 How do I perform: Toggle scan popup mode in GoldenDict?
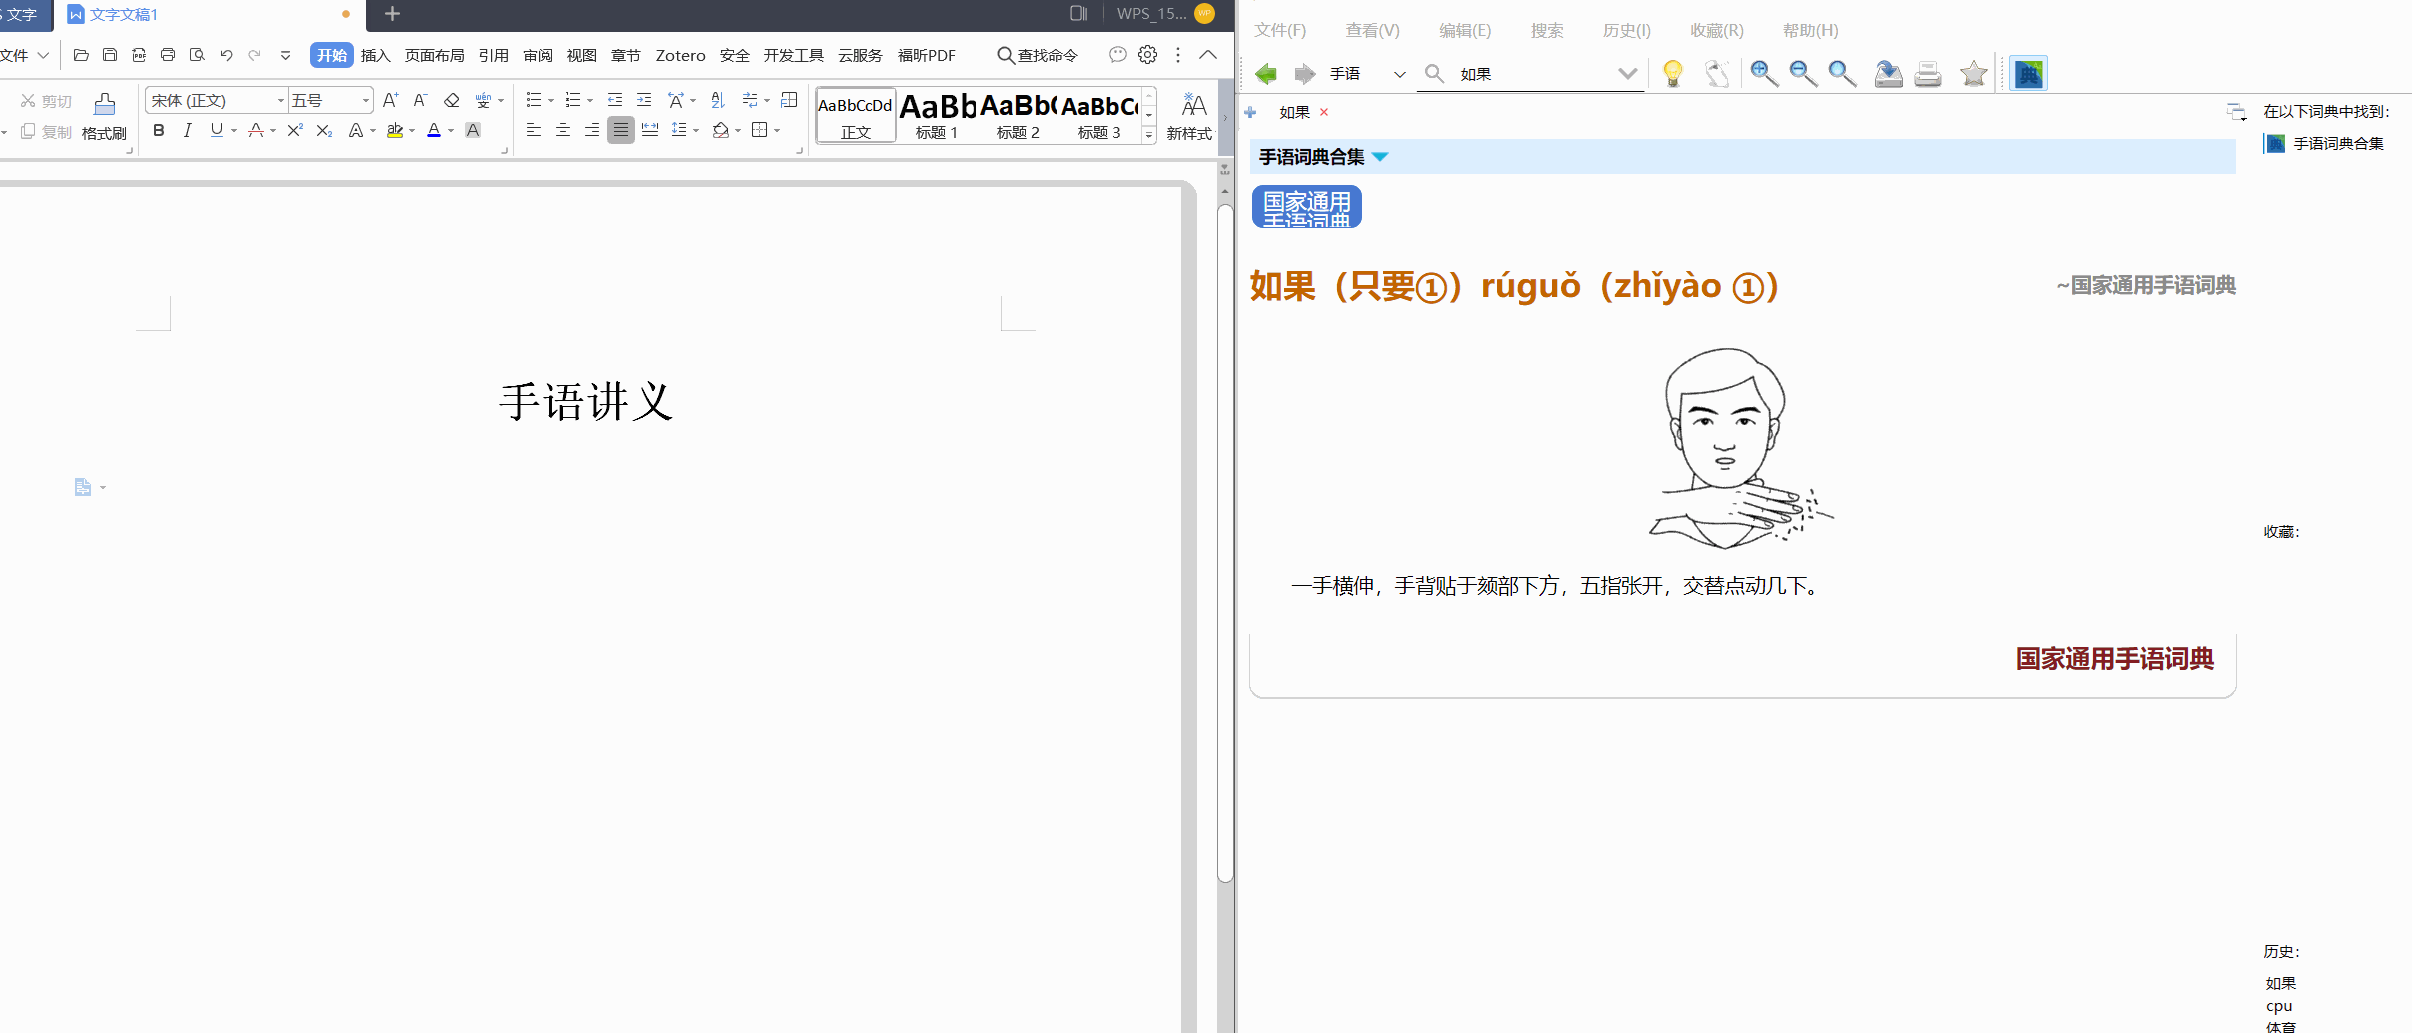coord(1717,73)
